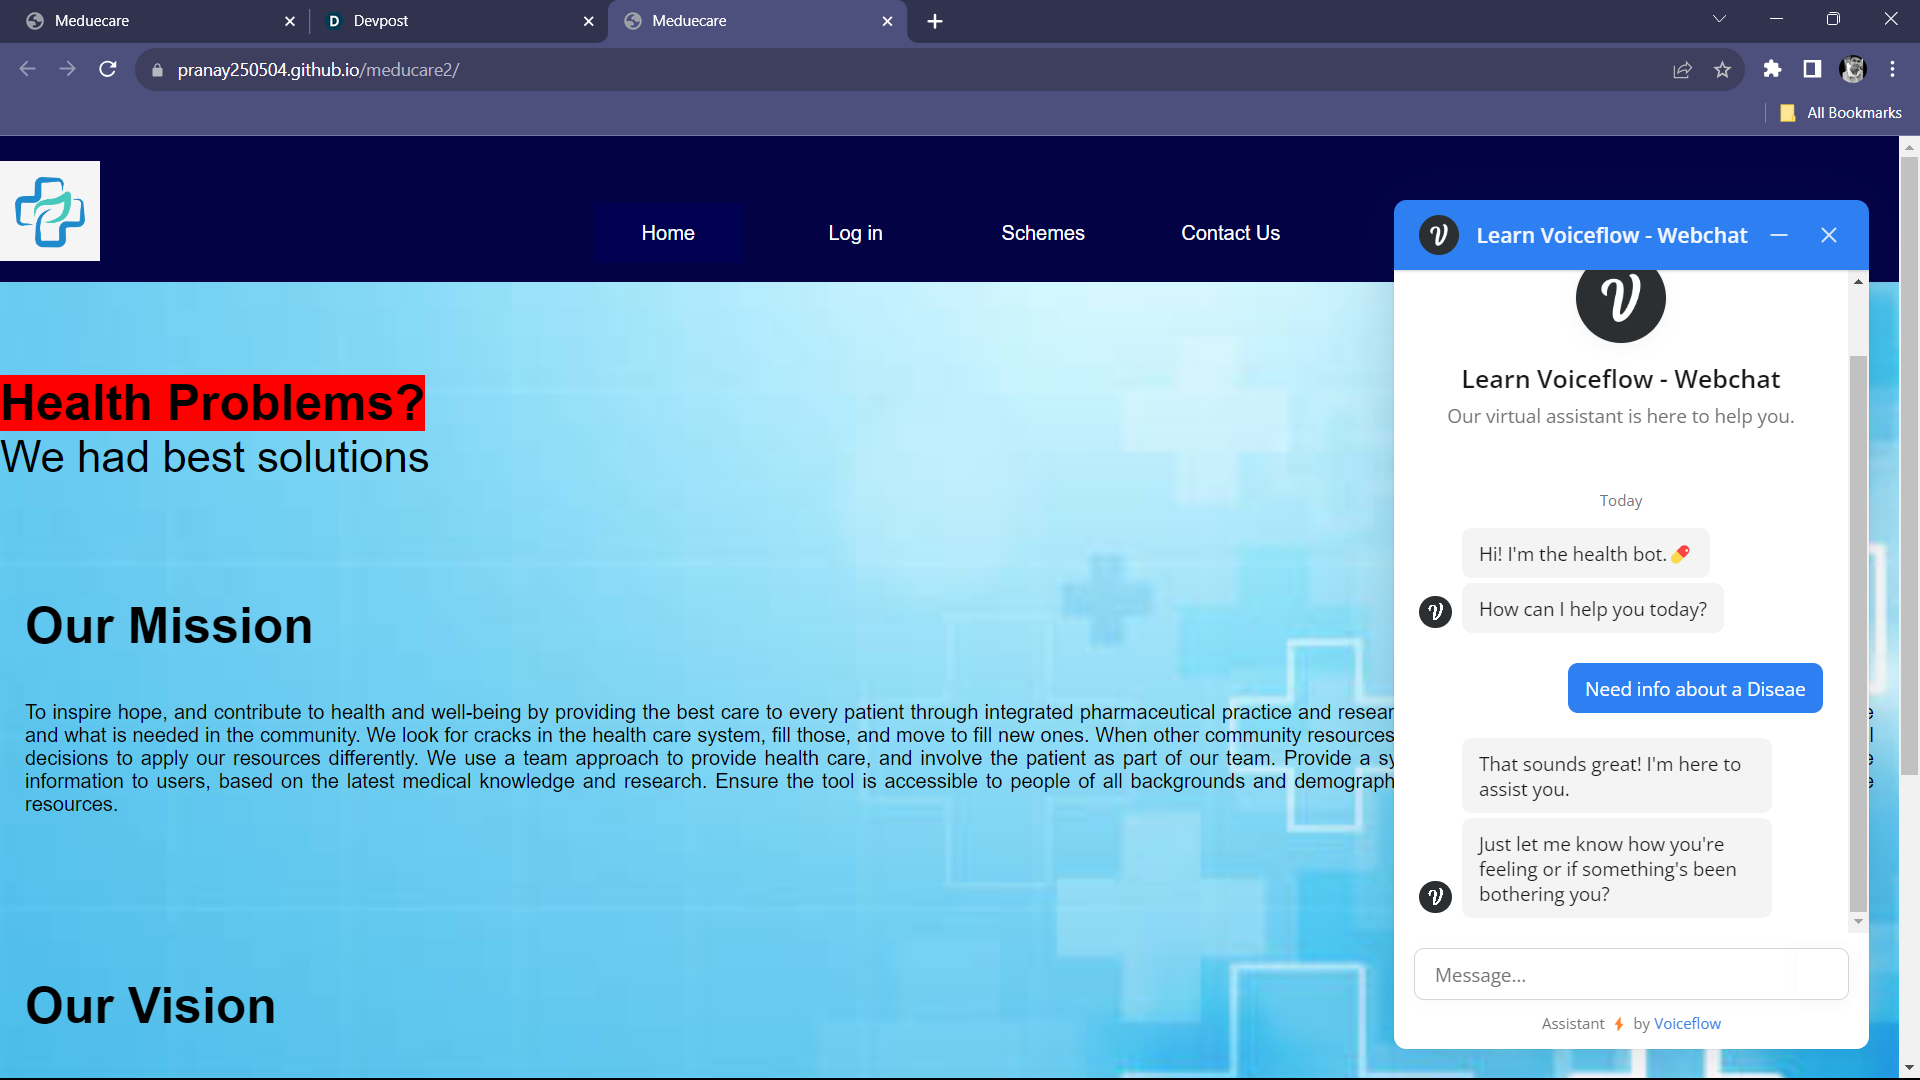Screen dimensions: 1920x1080
Task: Bookmark this page with the star icon
Action: pos(1722,69)
